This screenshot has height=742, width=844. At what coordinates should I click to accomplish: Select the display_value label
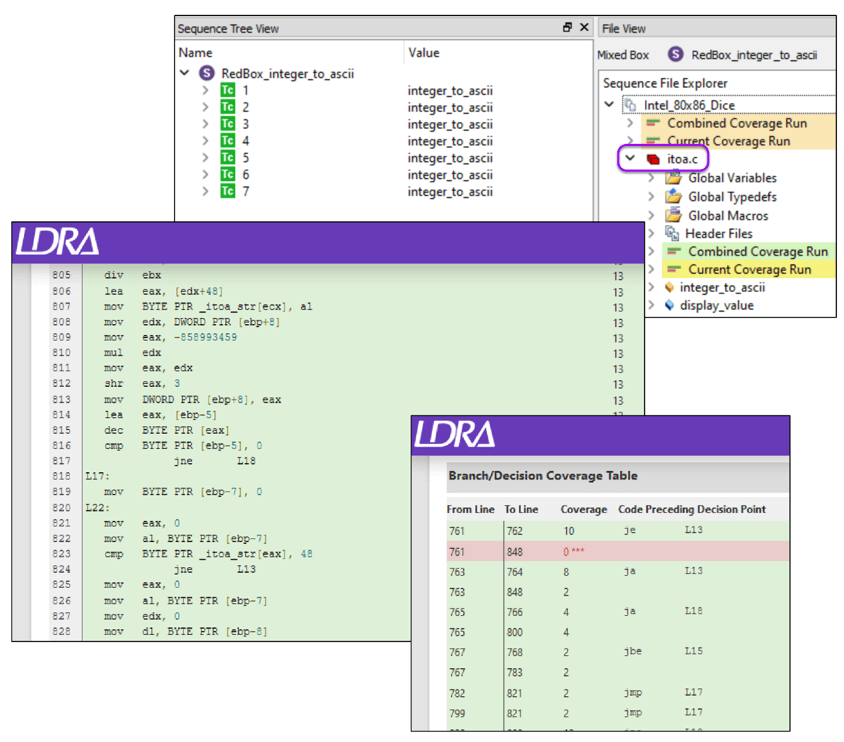(716, 306)
